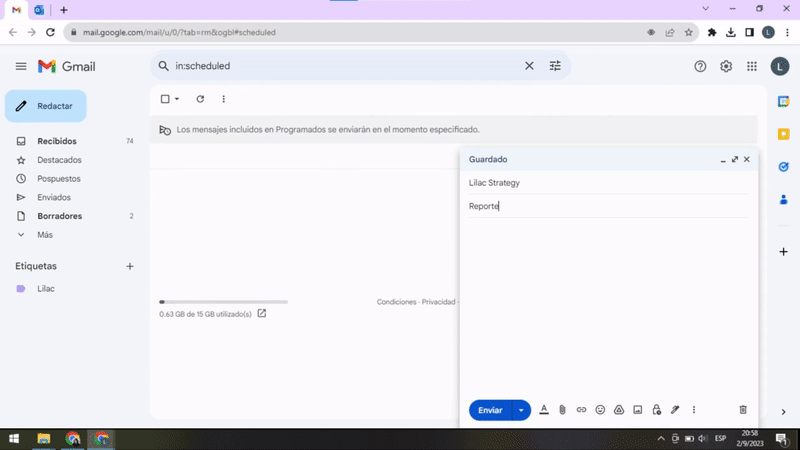Tick the select-all messages checkbox
This screenshot has height=450, width=800.
tap(165, 99)
